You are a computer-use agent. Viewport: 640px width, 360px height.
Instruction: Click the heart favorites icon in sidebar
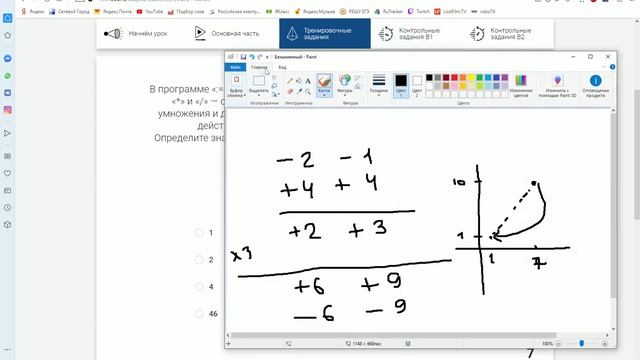point(7,173)
